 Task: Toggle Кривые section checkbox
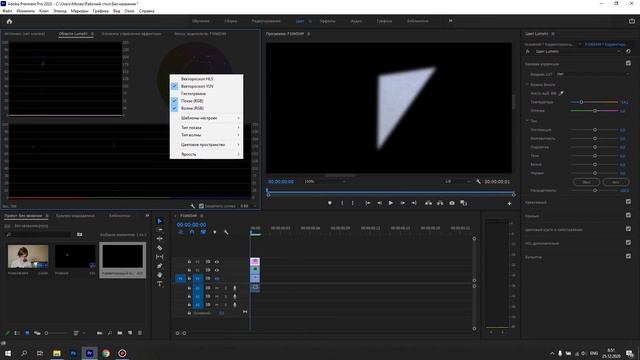[628, 215]
